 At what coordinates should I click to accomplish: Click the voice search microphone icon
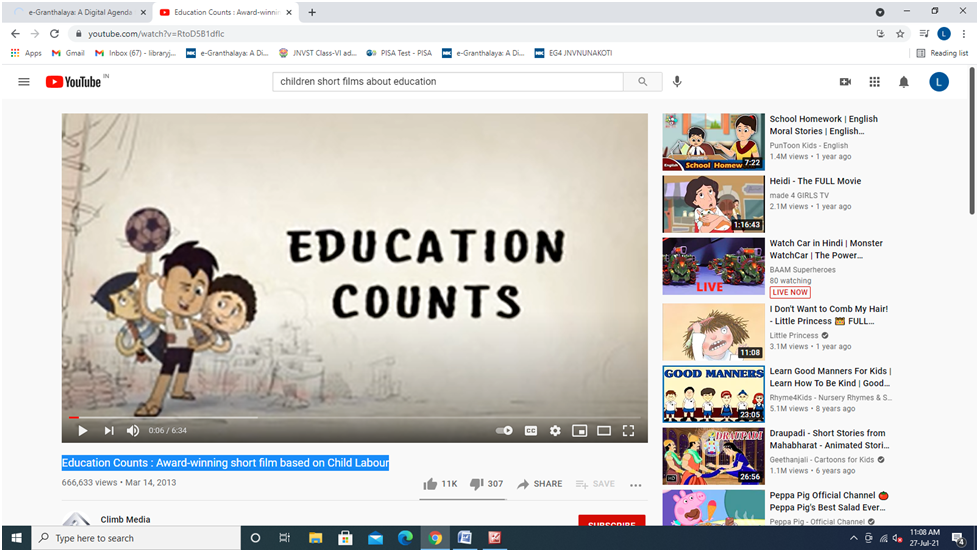click(x=677, y=82)
